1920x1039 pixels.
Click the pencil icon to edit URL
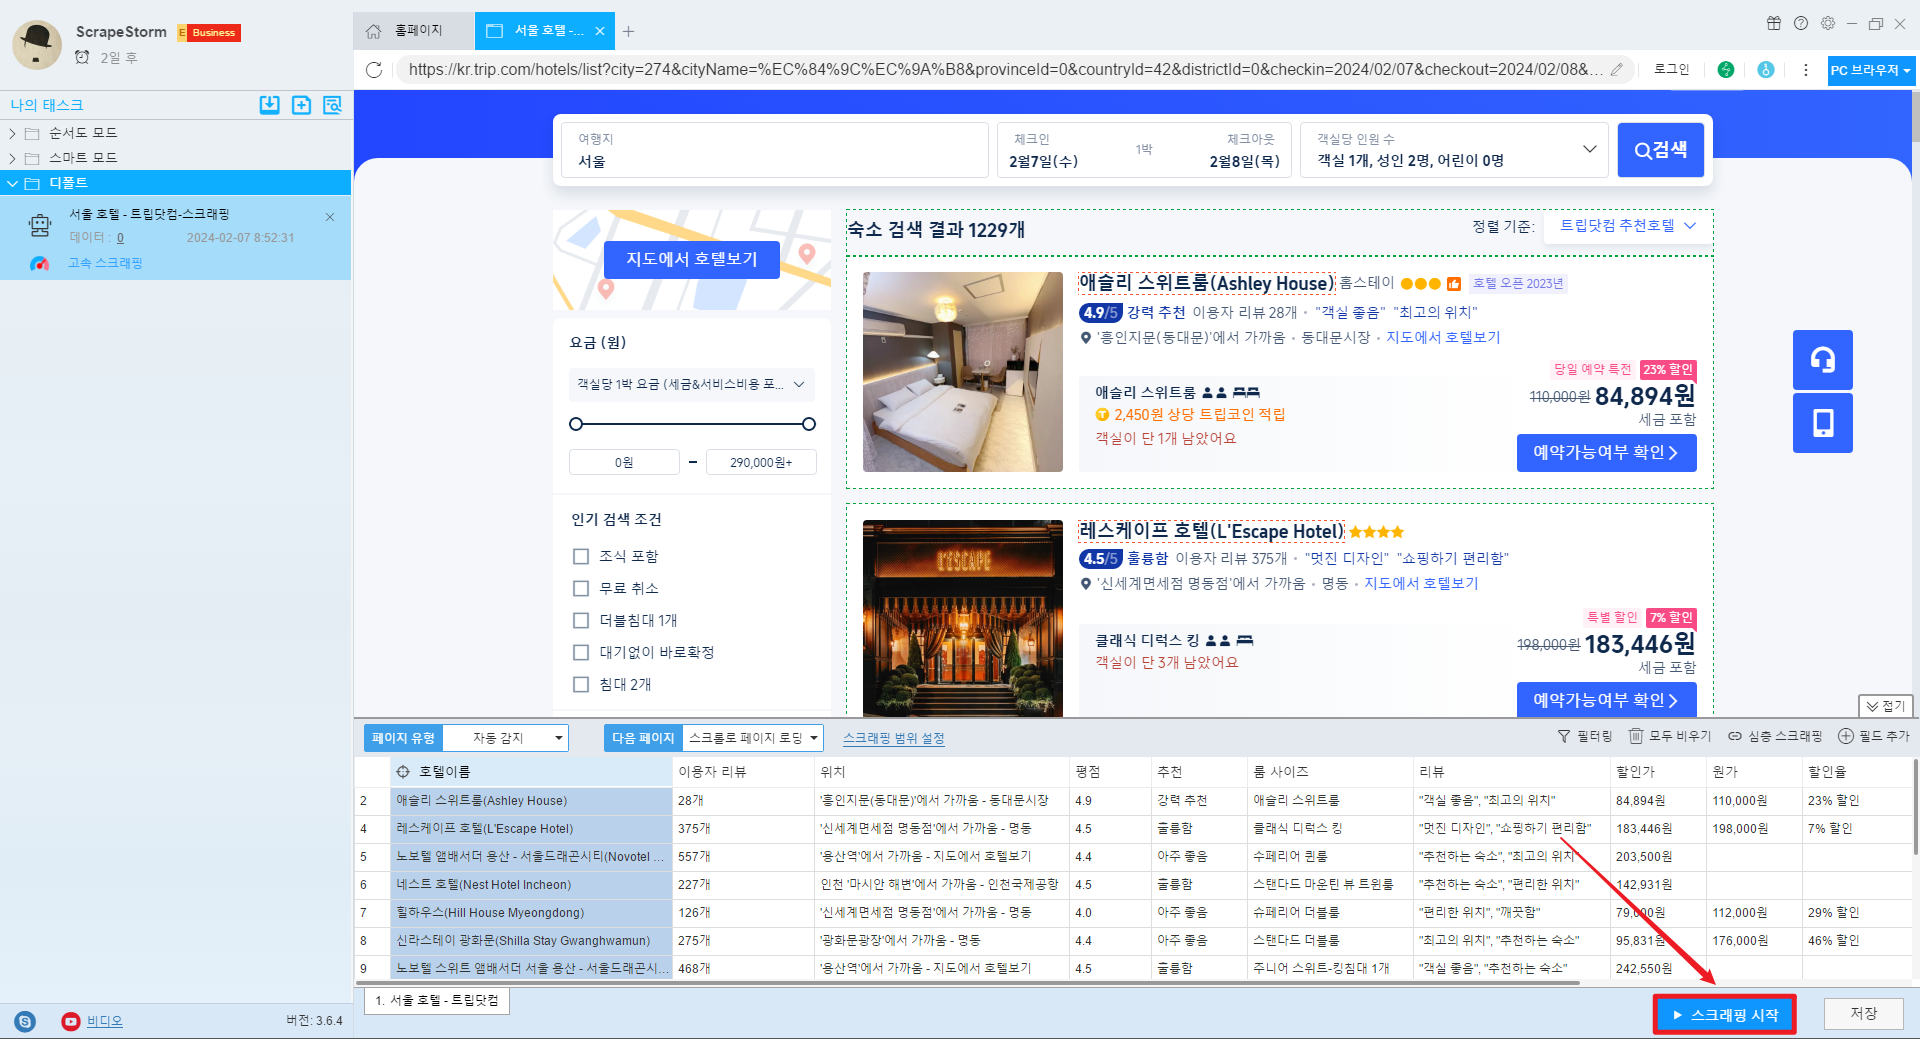pos(1617,70)
